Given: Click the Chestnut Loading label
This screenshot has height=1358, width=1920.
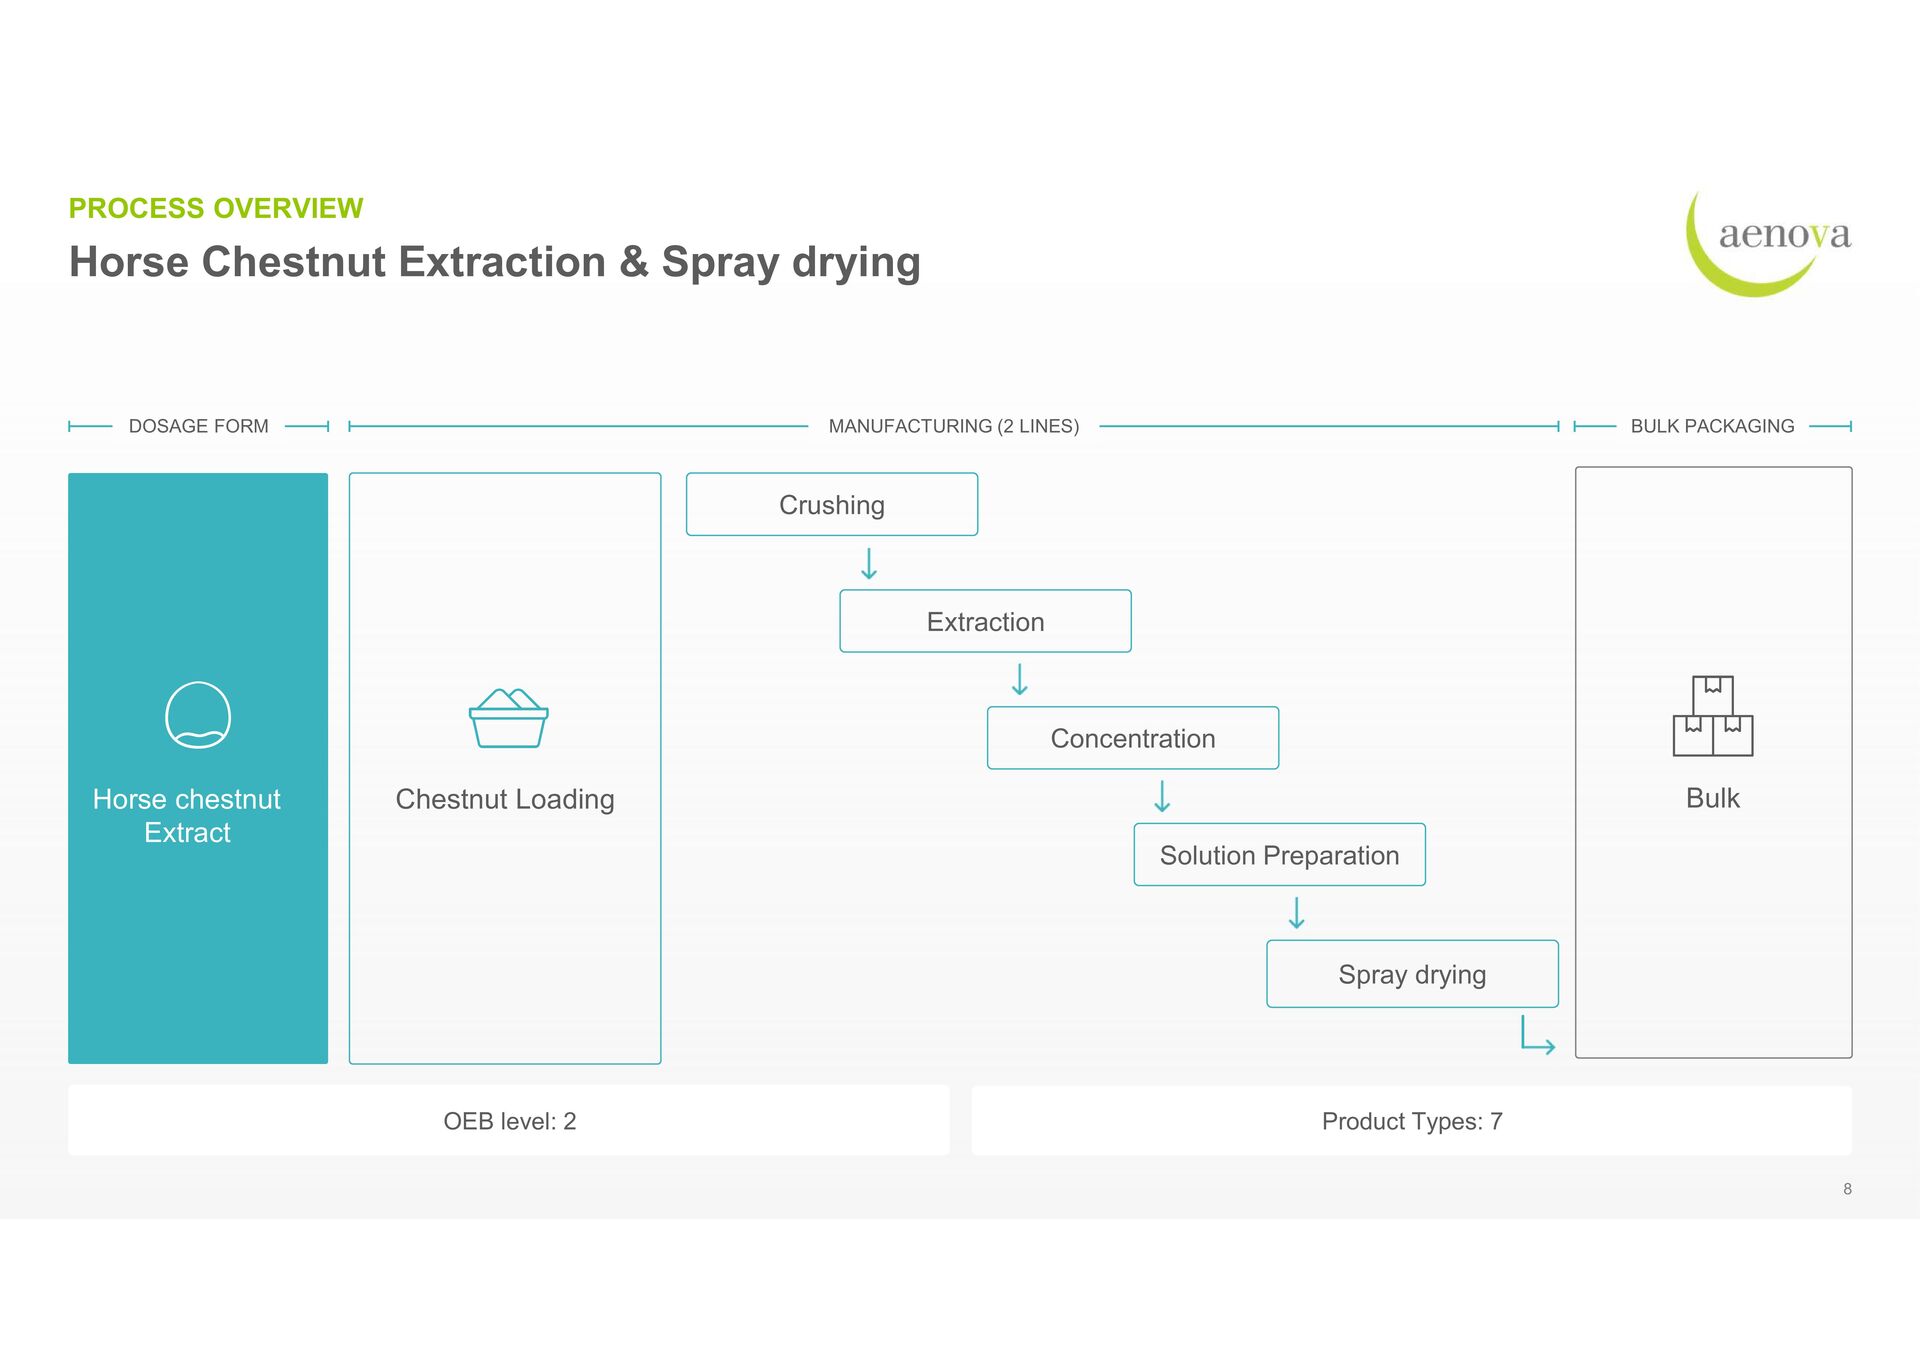Looking at the screenshot, I should pyautogui.click(x=505, y=799).
